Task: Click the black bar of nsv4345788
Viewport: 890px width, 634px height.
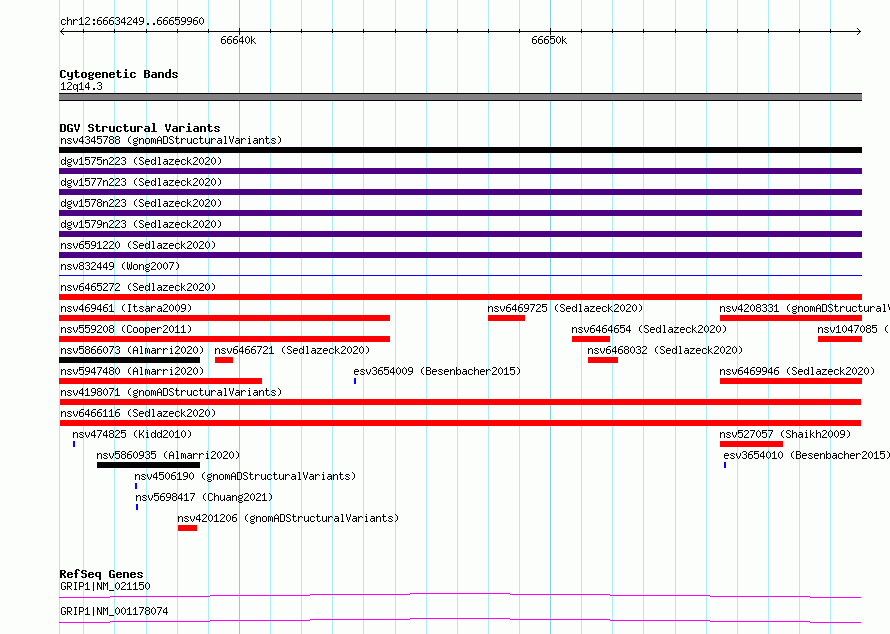Action: (x=460, y=150)
